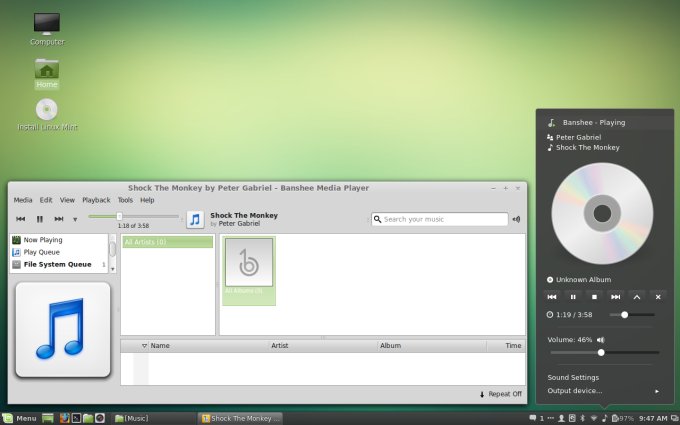This screenshot has width=680, height=425.
Task: Select File System Queue in sidebar
Action: [x=59, y=264]
